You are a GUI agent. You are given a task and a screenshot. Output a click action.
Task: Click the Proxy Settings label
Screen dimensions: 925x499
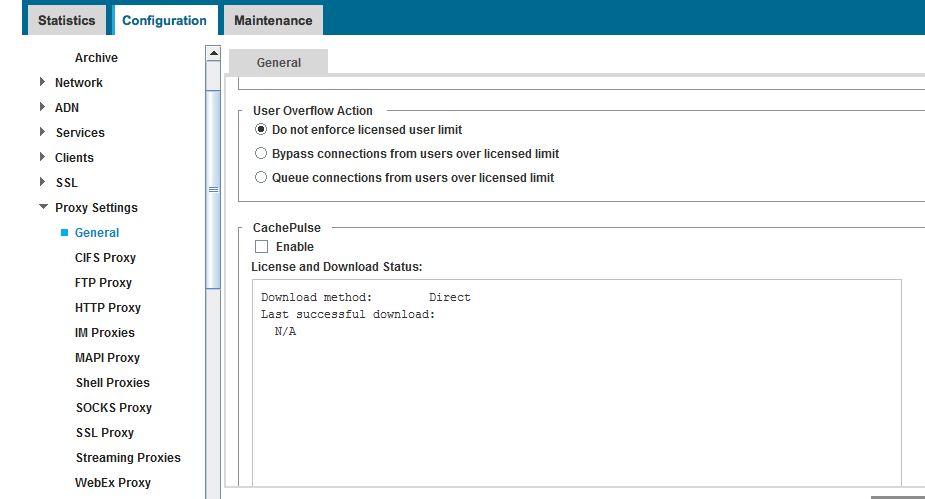96,208
